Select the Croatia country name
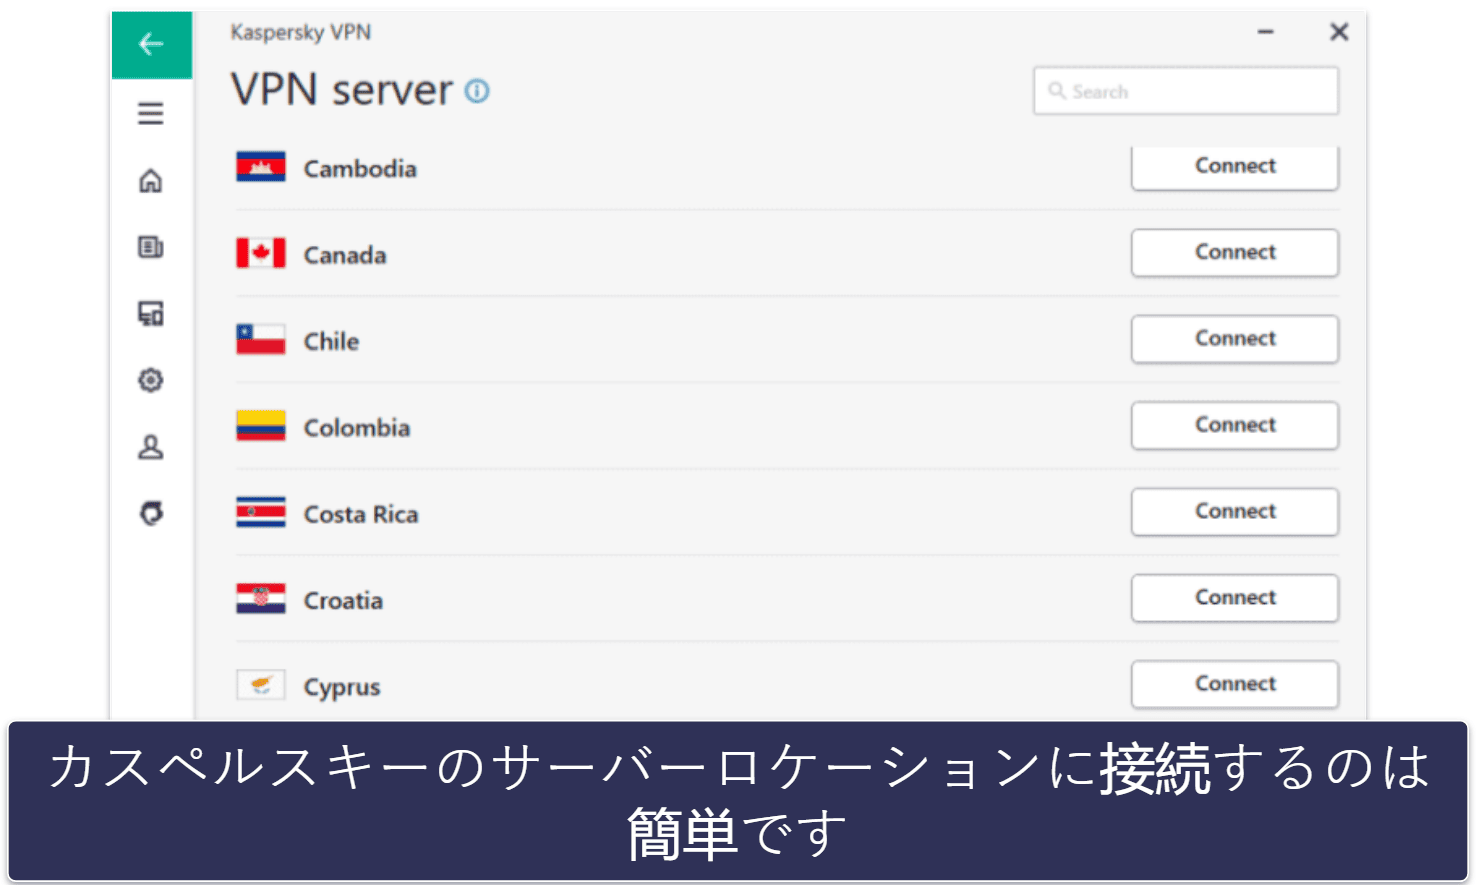Image resolution: width=1476 pixels, height=885 pixels. point(344,600)
